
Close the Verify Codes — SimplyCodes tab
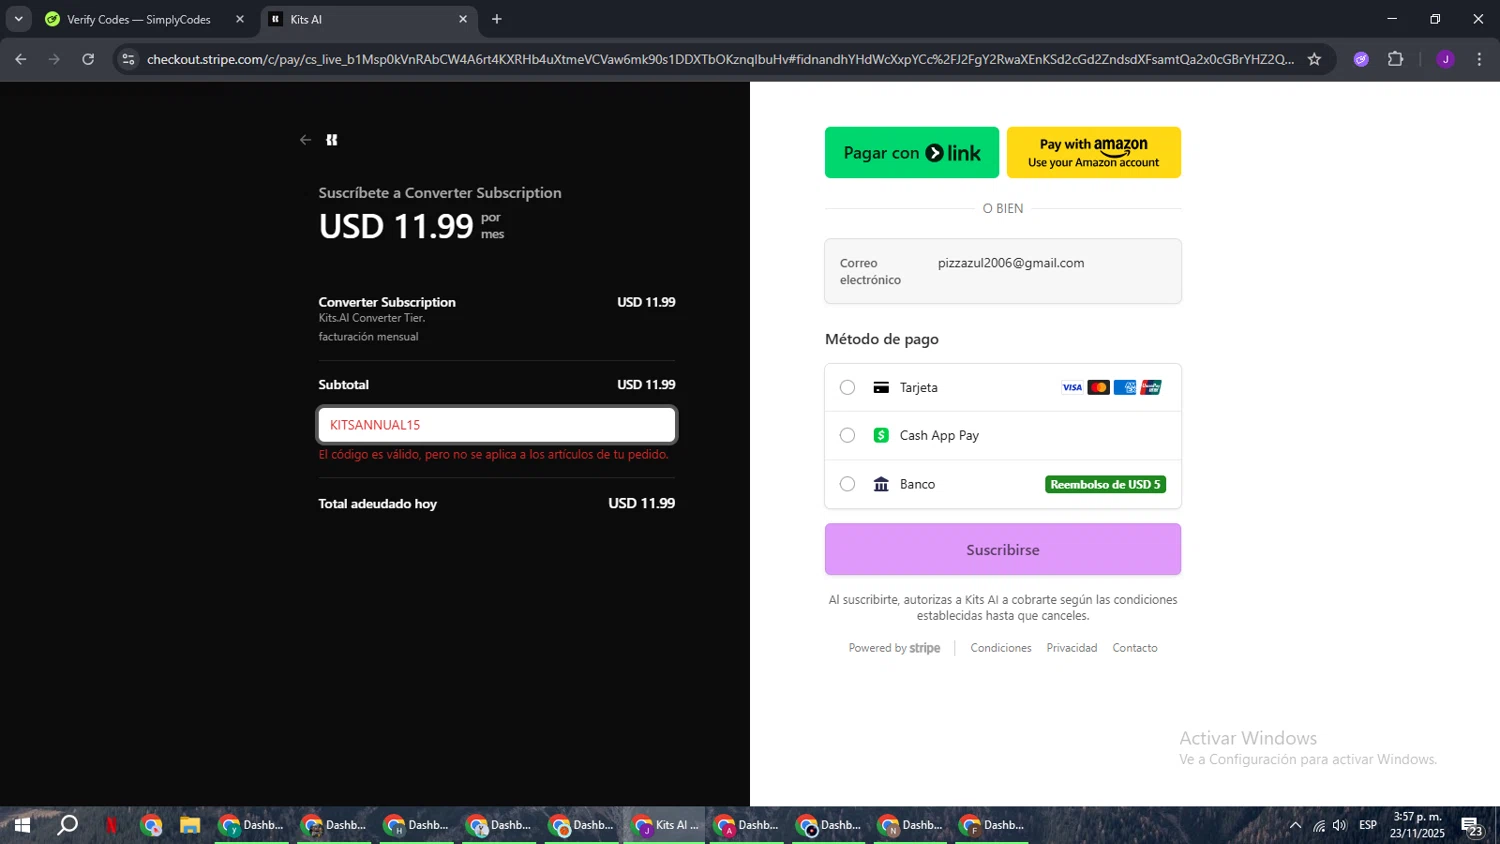tap(240, 19)
